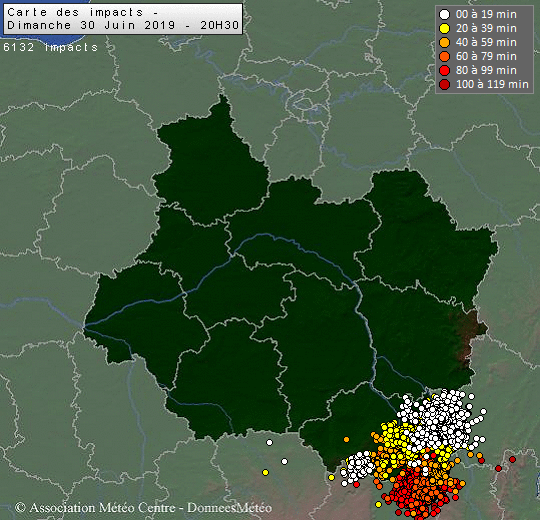The height and width of the screenshot is (520, 540).
Task: Click the yellow 20 à 39 min legend circle
Action: tap(445, 29)
